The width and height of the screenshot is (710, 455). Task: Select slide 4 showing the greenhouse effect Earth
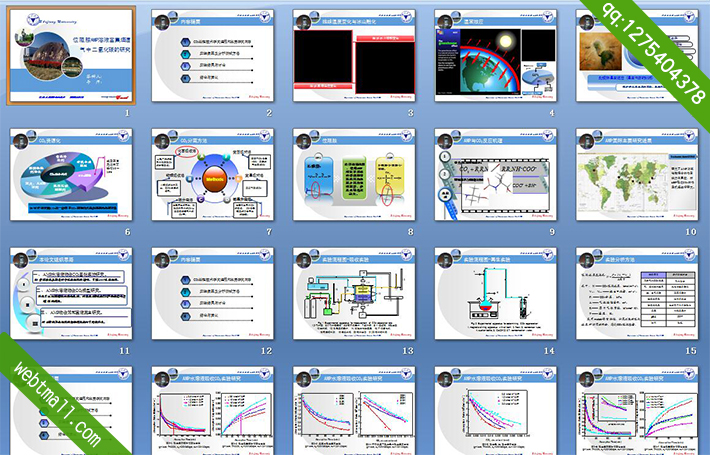[495, 55]
